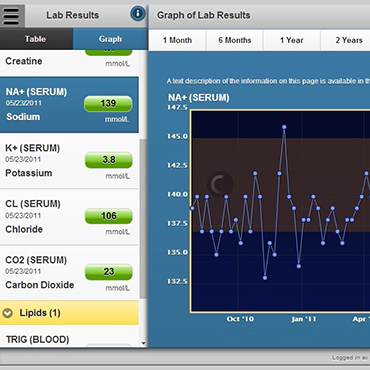
Task: Click the lab list scrollbar thumb
Action: (x=143, y=218)
